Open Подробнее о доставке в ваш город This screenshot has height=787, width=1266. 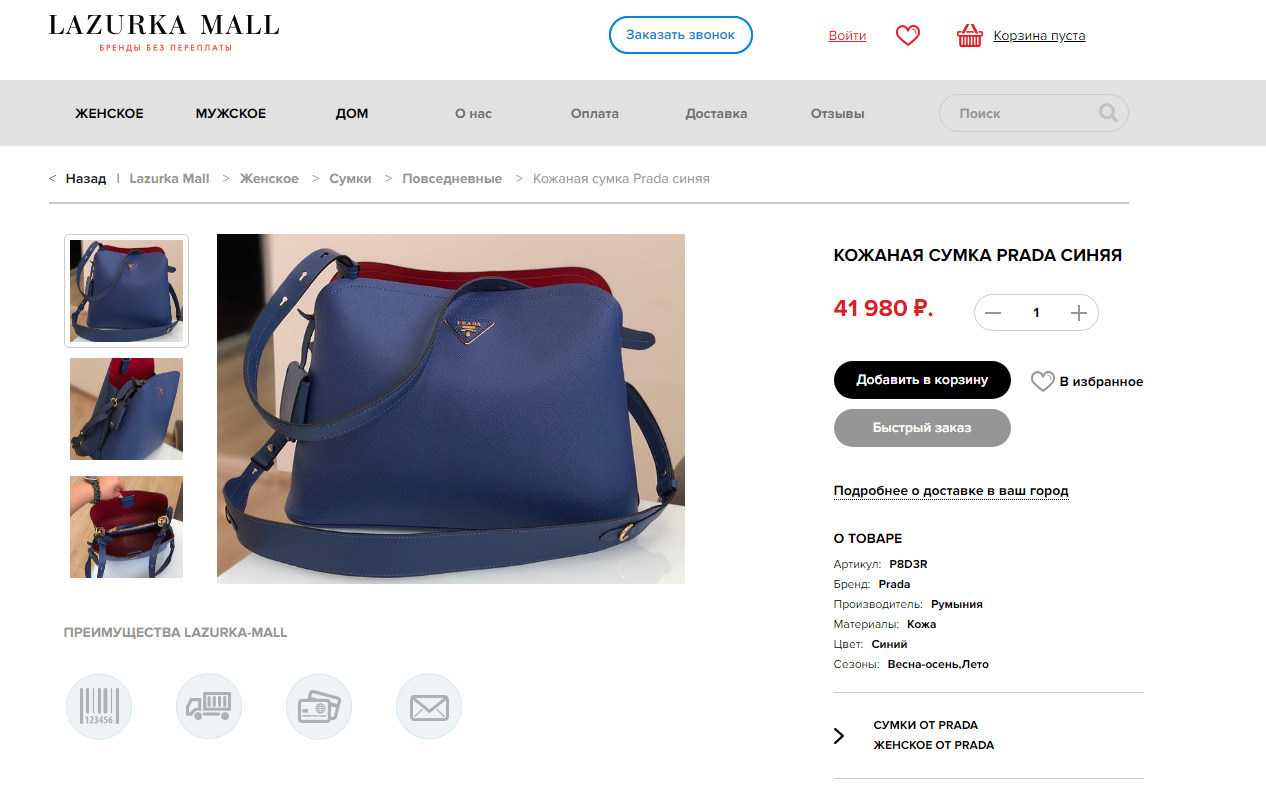click(x=951, y=491)
